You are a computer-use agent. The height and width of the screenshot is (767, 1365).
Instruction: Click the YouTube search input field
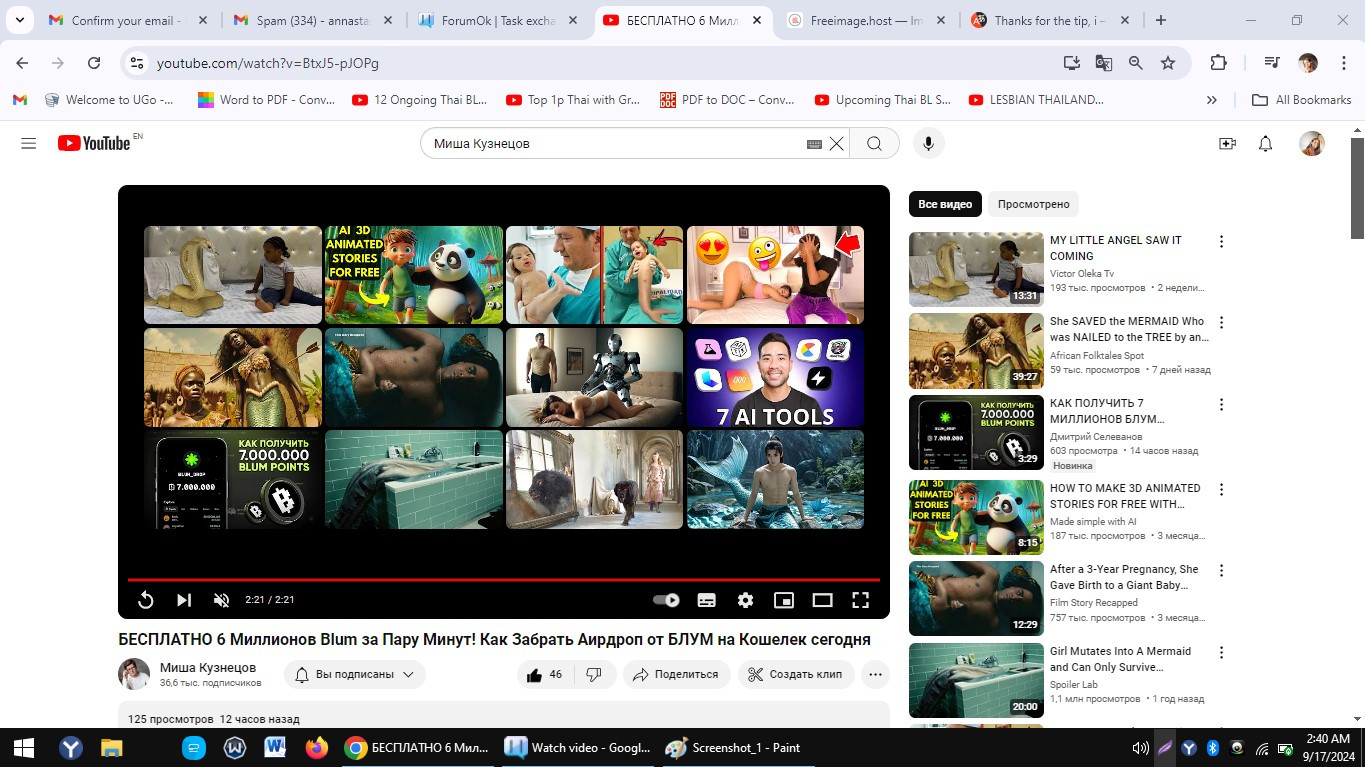tap(615, 143)
